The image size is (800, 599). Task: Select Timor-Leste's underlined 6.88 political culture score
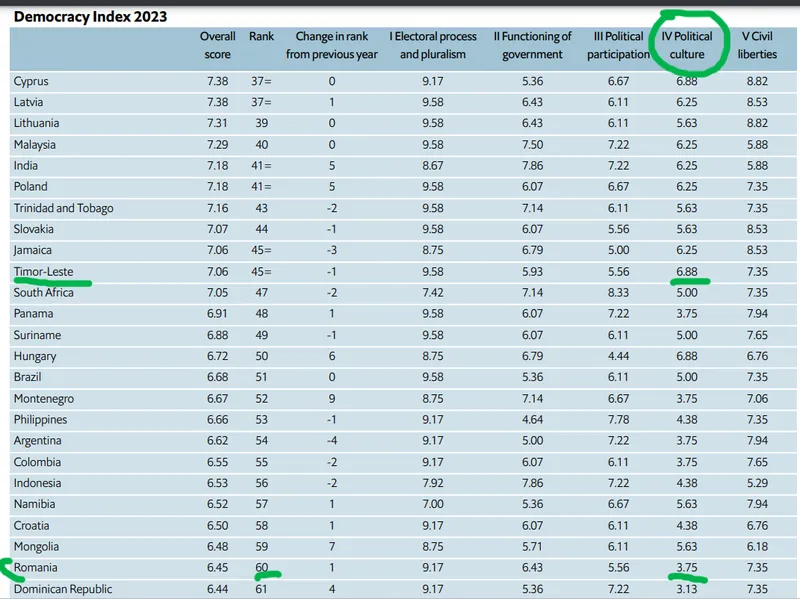pyautogui.click(x=687, y=271)
